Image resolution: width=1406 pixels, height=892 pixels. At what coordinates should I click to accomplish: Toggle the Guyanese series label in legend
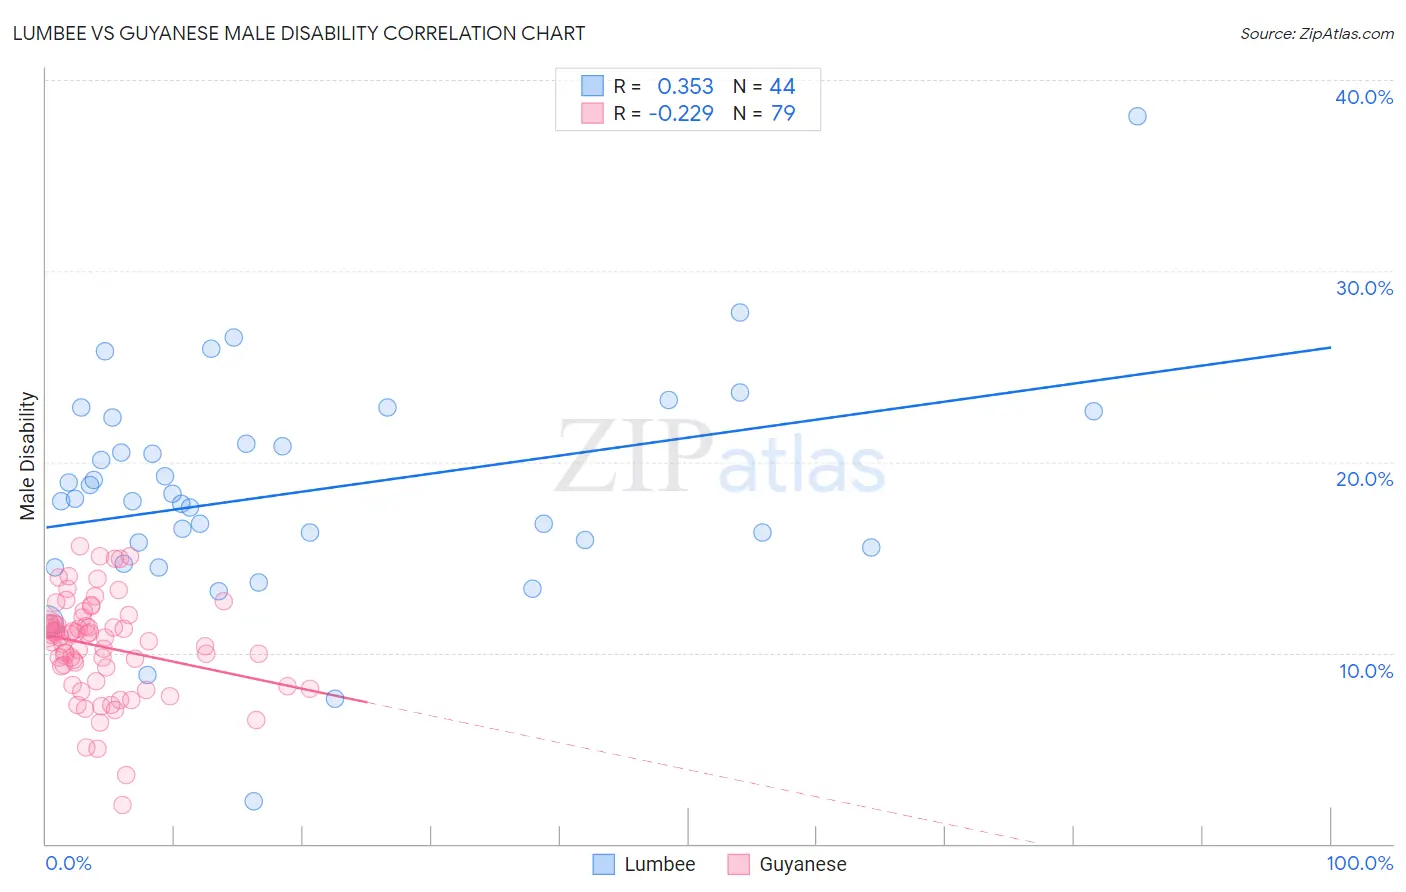(x=803, y=864)
